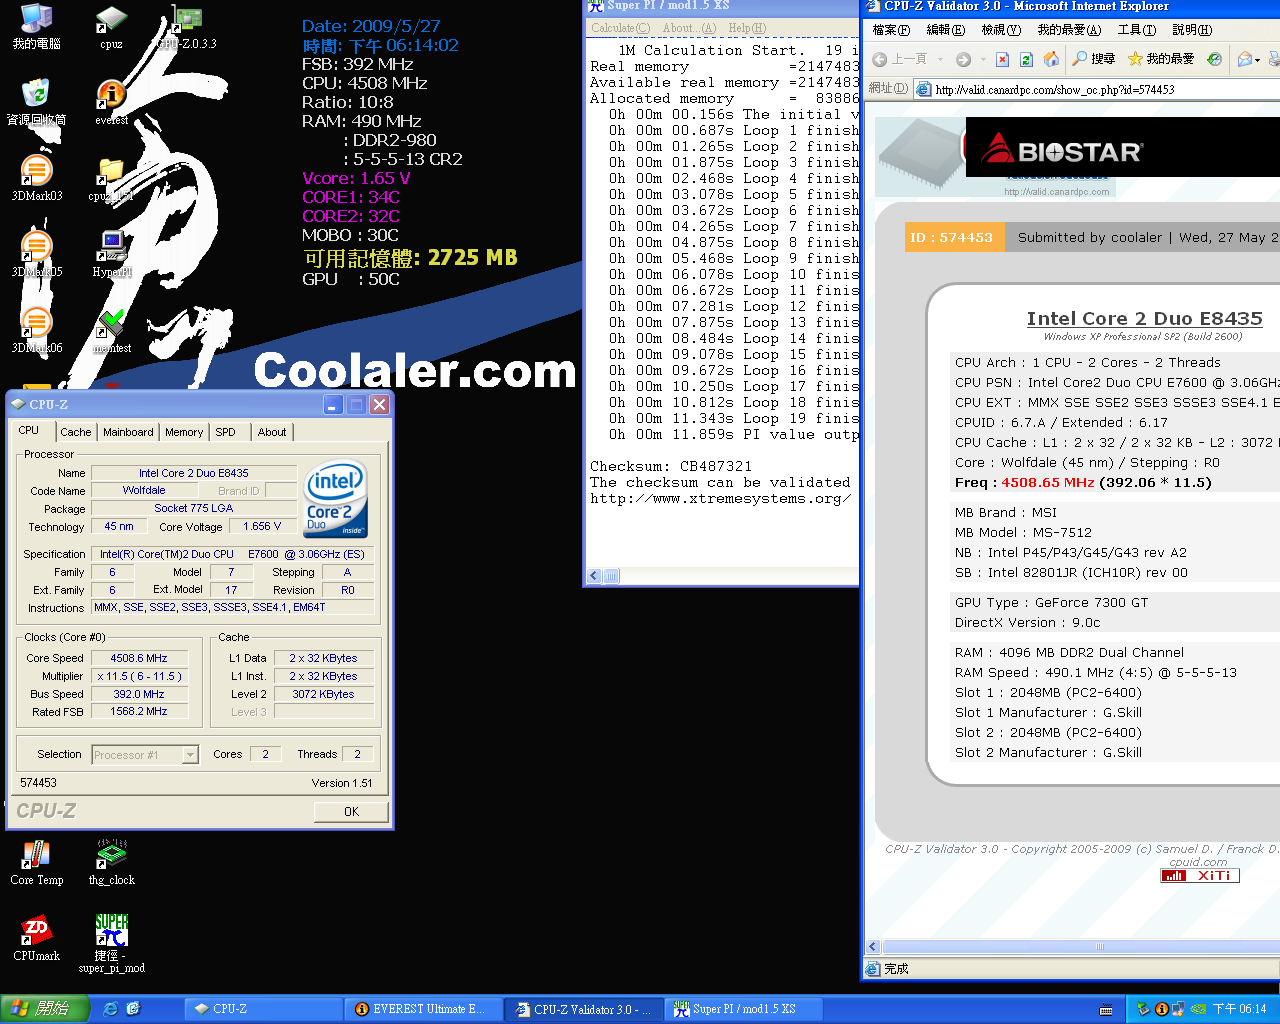1280x1024 pixels.
Task: Launch the everest desktop shortcut
Action: [x=111, y=102]
